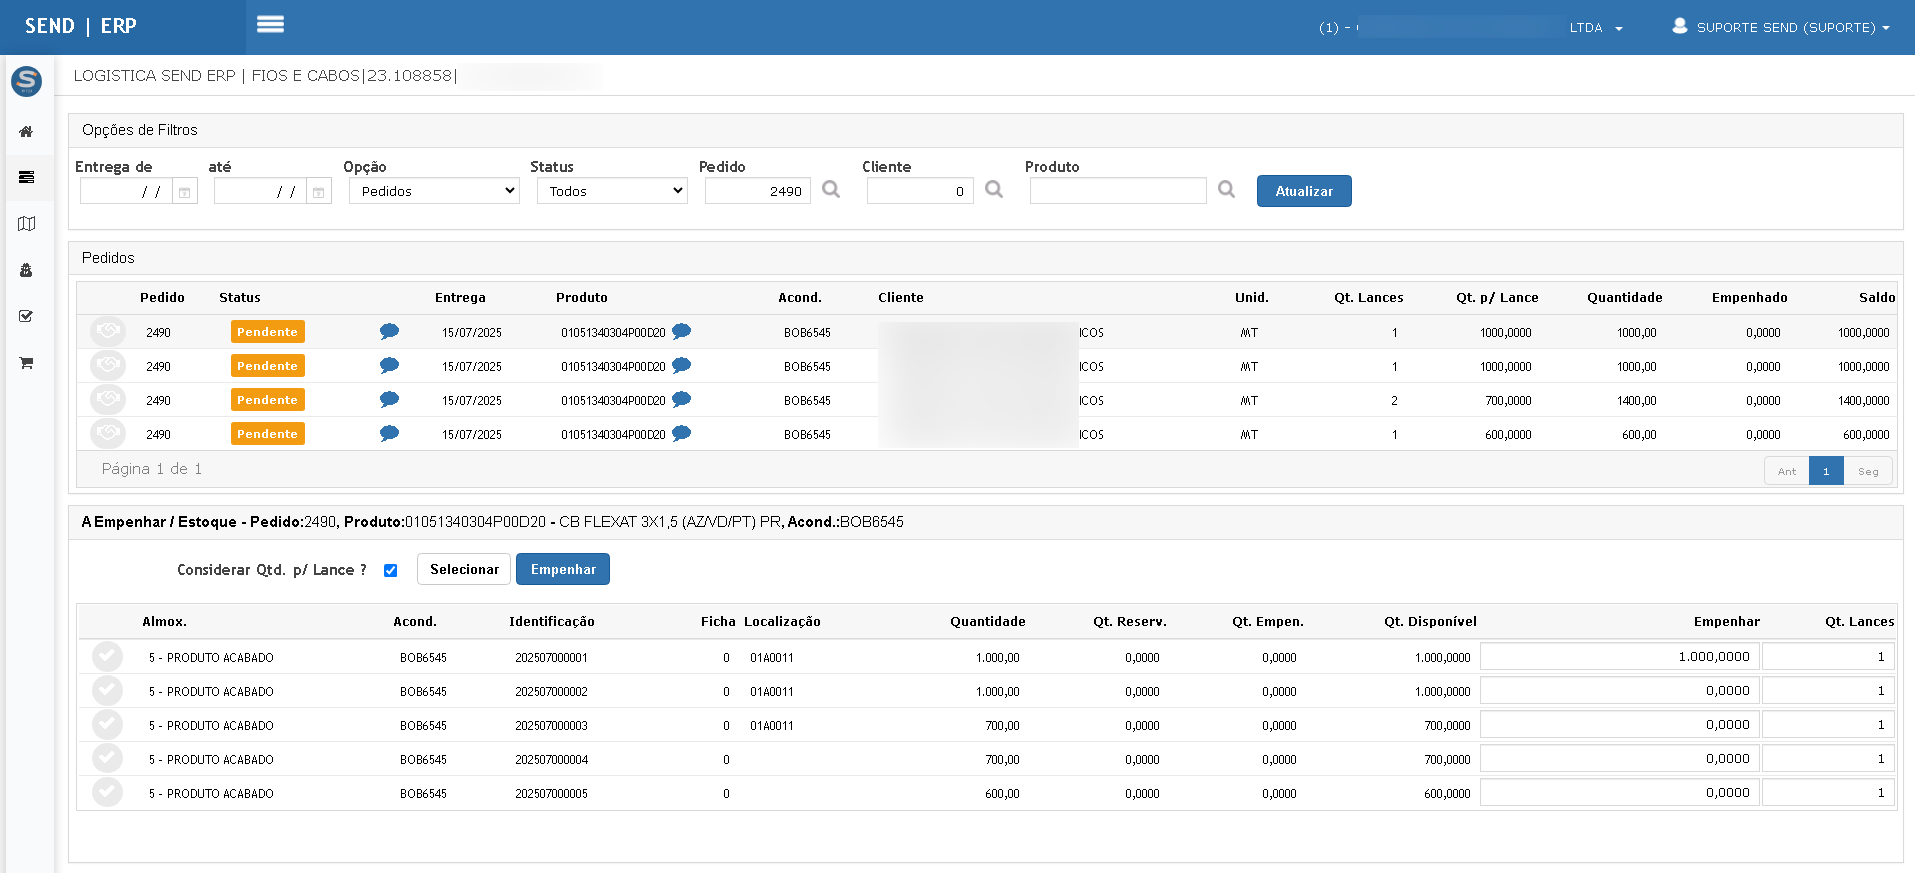Click the search magnifier next to Produto
Viewport: 1915px width, 873px height.
1227,189
